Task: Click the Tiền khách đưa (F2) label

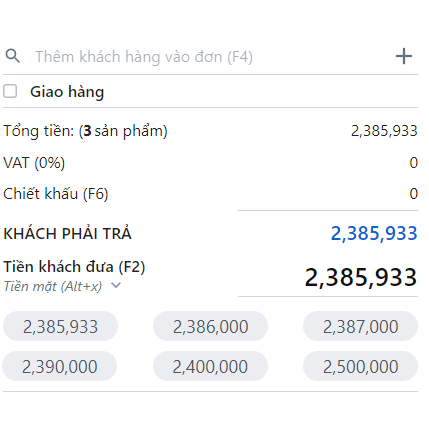Action: (x=74, y=267)
